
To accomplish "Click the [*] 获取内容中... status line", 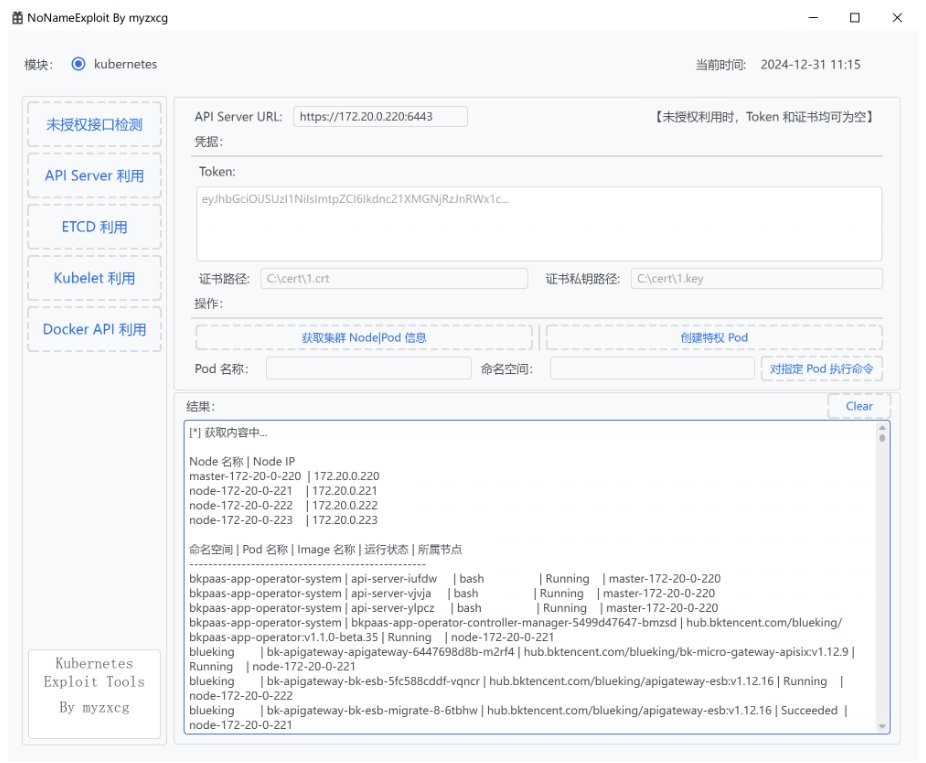I will (228, 432).
